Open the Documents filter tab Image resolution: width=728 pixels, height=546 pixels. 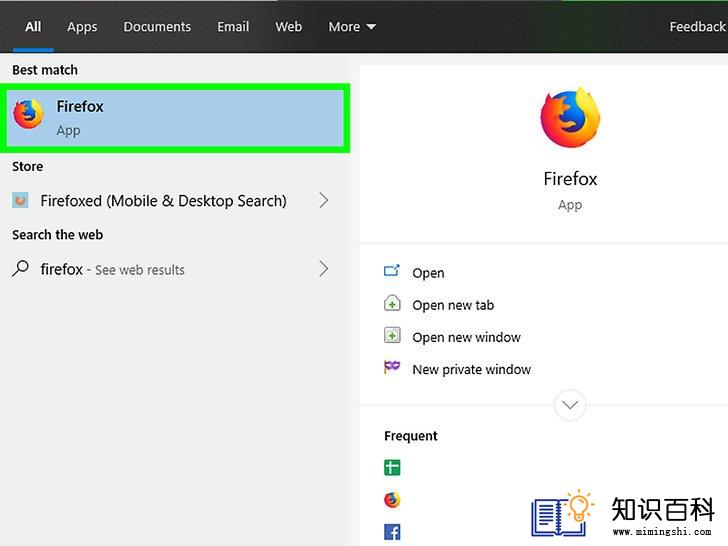(157, 27)
